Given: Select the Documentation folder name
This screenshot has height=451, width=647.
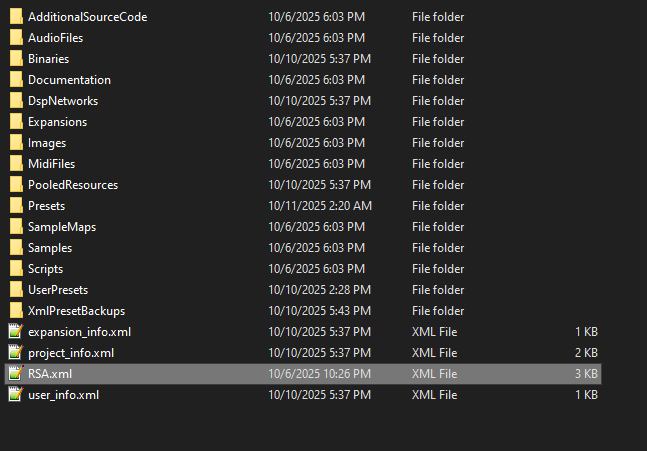Looking at the screenshot, I should tap(69, 80).
